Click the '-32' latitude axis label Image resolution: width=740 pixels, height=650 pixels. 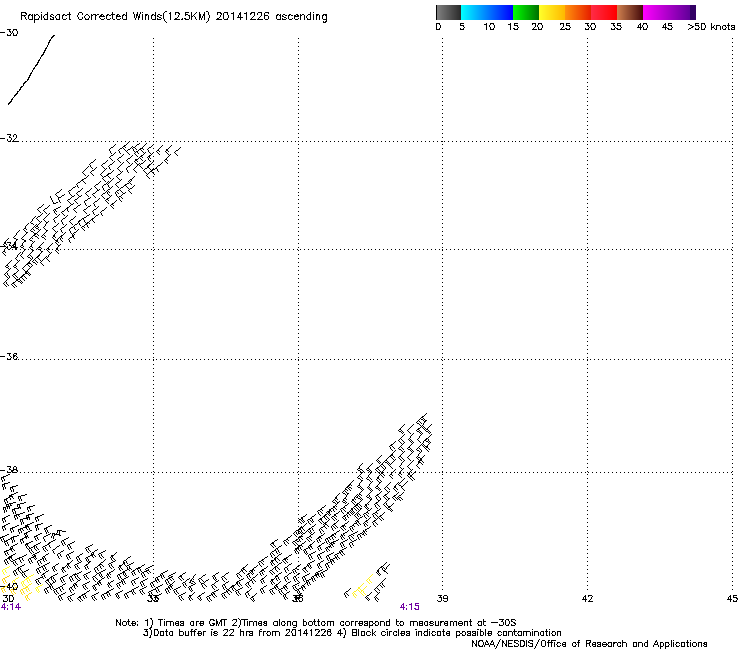9,138
